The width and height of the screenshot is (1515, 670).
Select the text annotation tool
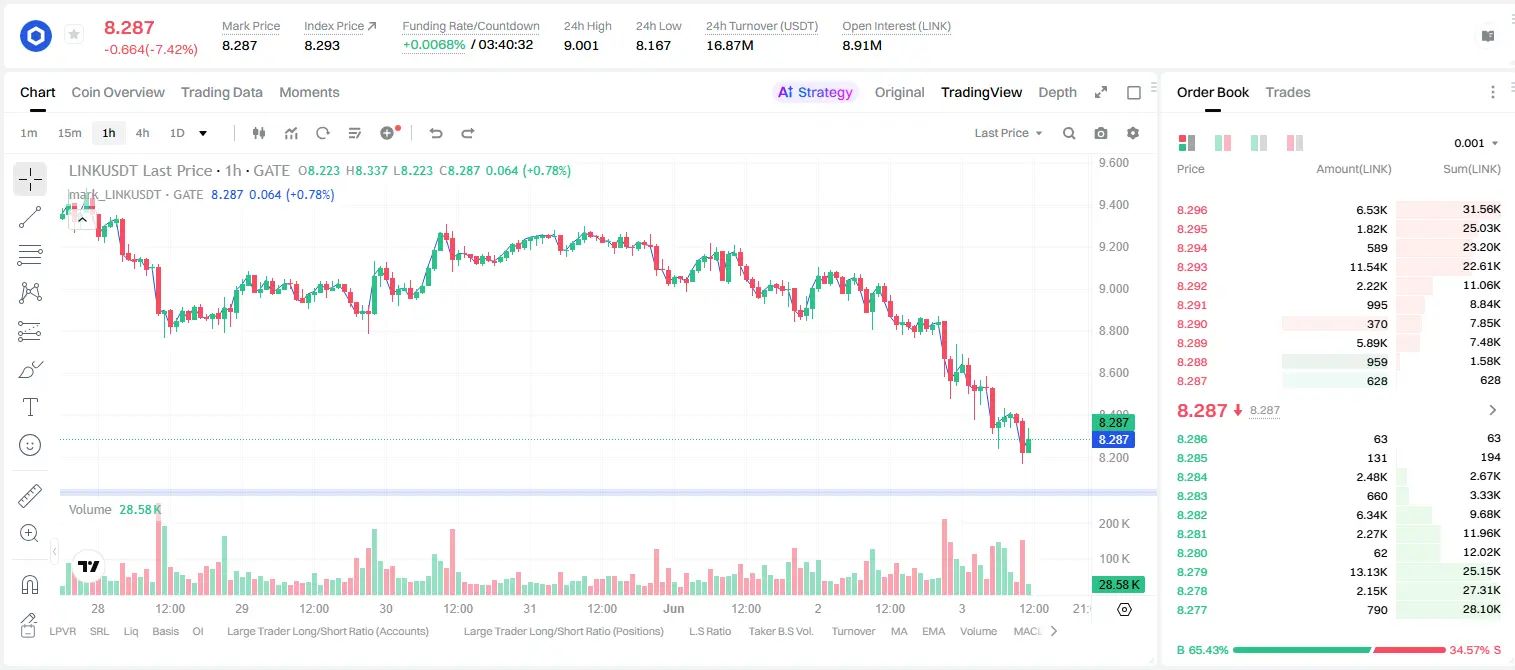[30, 407]
